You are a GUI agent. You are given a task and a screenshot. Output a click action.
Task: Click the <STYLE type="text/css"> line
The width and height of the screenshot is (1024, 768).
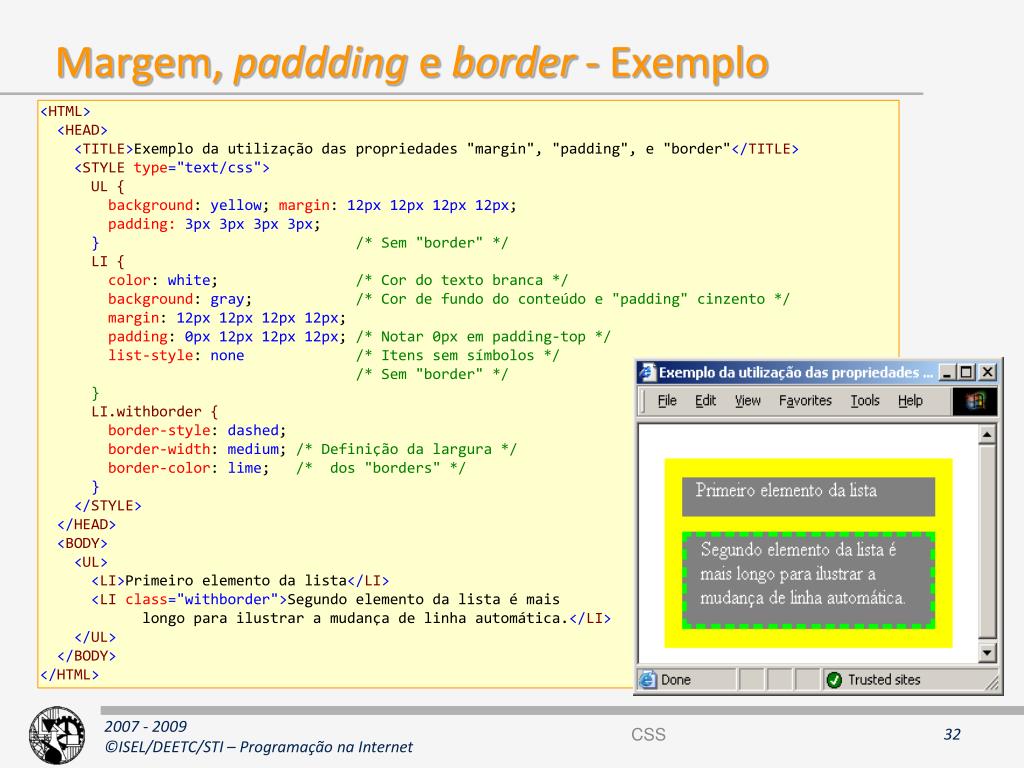click(172, 168)
